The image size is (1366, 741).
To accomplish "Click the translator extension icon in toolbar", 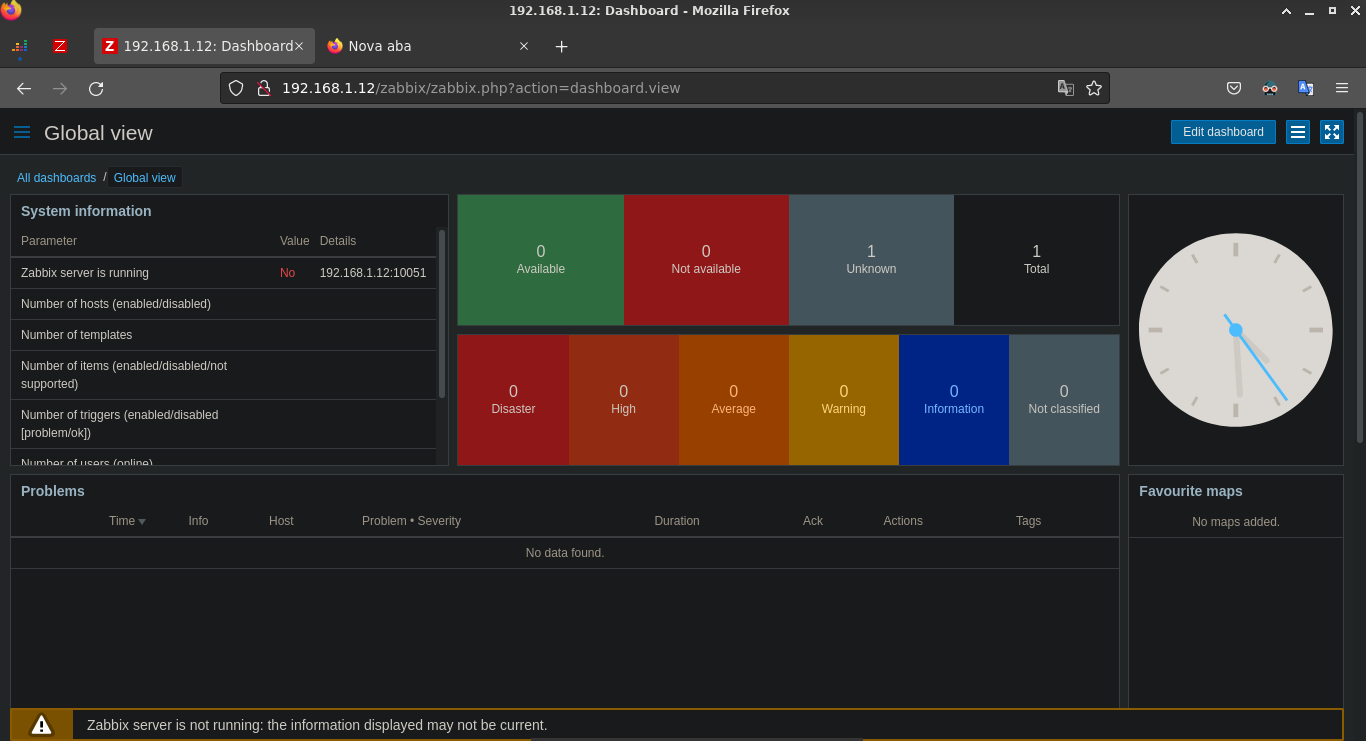I will pos(1306,88).
